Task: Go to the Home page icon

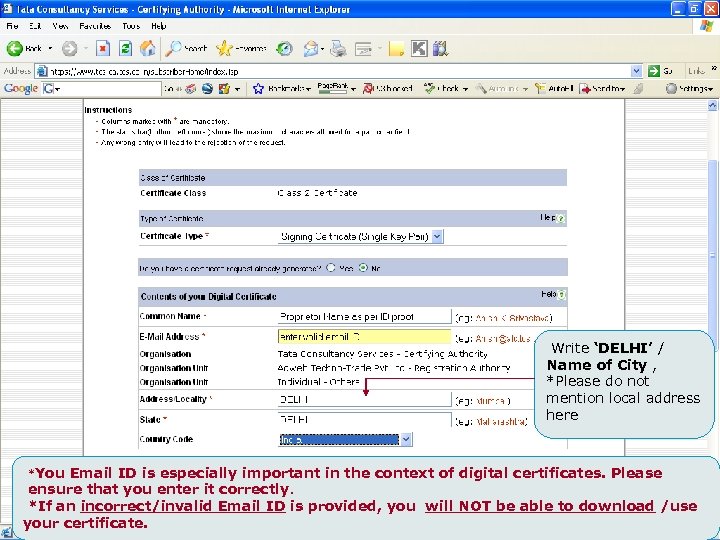Action: (x=148, y=48)
